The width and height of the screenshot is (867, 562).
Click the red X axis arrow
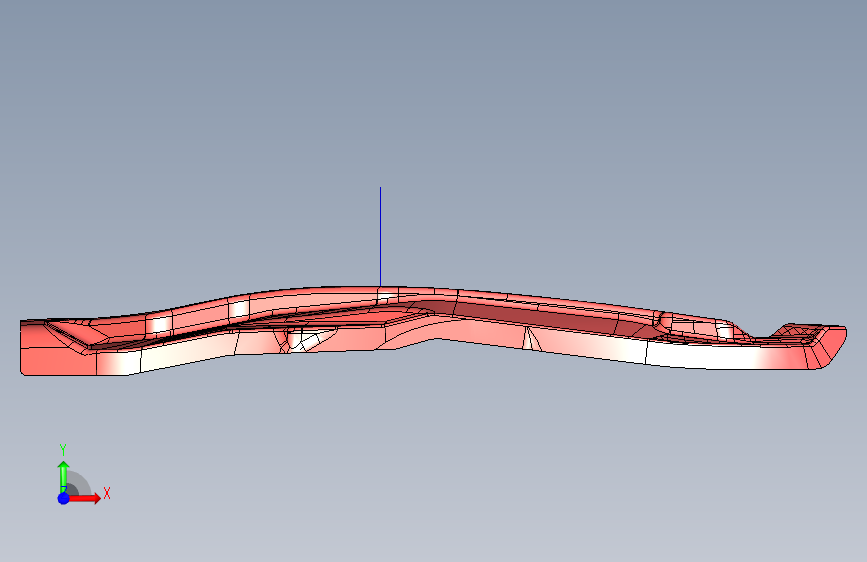(85, 498)
